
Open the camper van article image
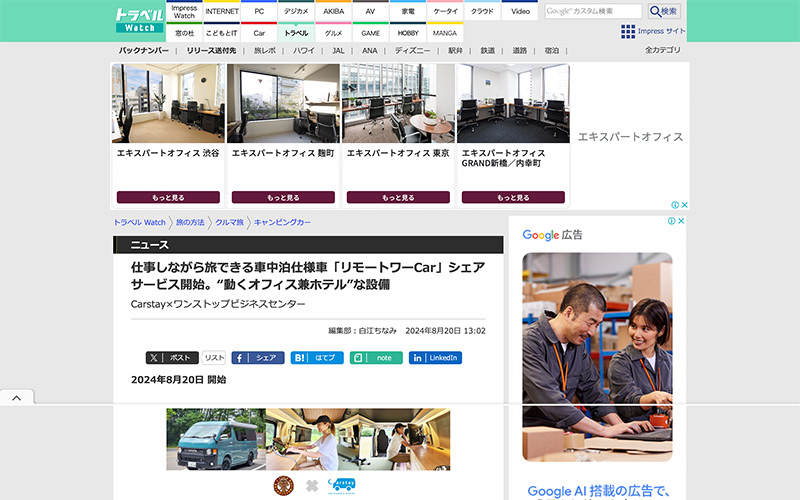click(x=308, y=439)
